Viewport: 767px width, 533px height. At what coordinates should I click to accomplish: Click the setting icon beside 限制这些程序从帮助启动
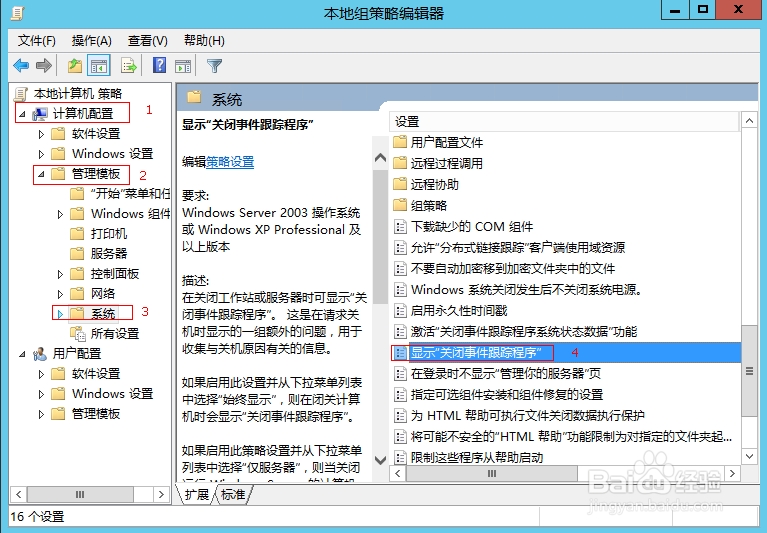click(400, 458)
